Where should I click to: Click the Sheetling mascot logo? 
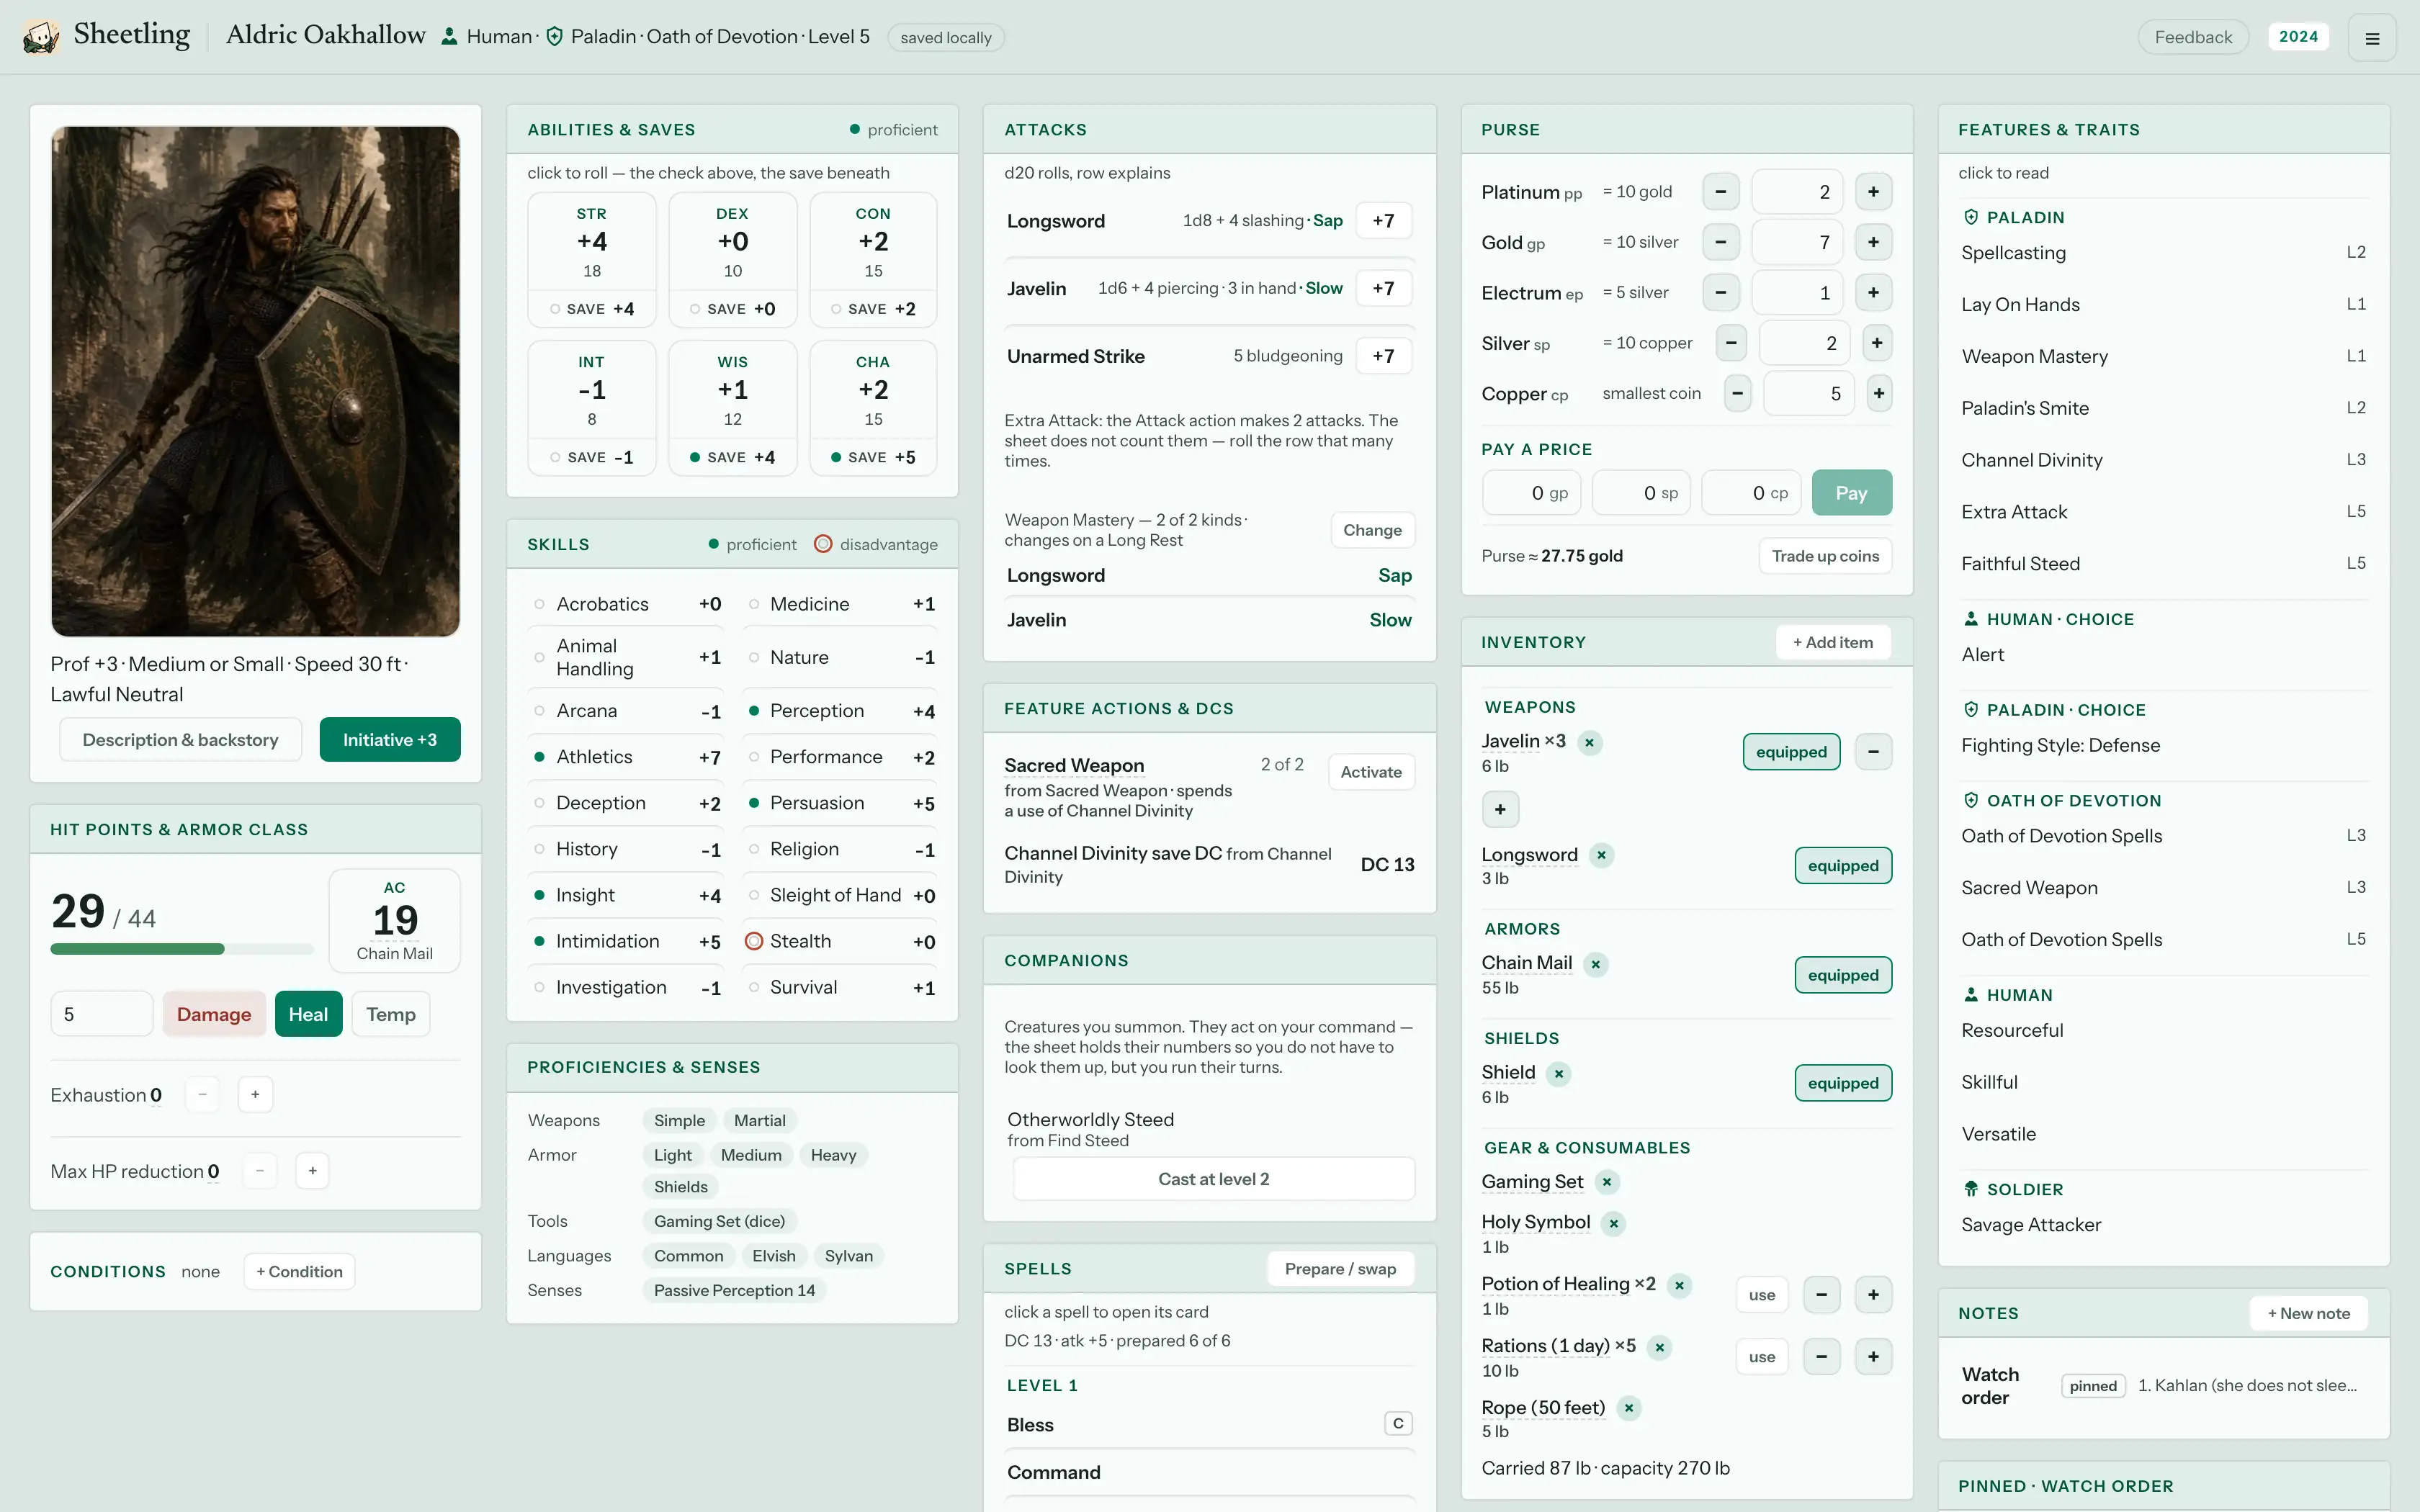click(x=41, y=37)
